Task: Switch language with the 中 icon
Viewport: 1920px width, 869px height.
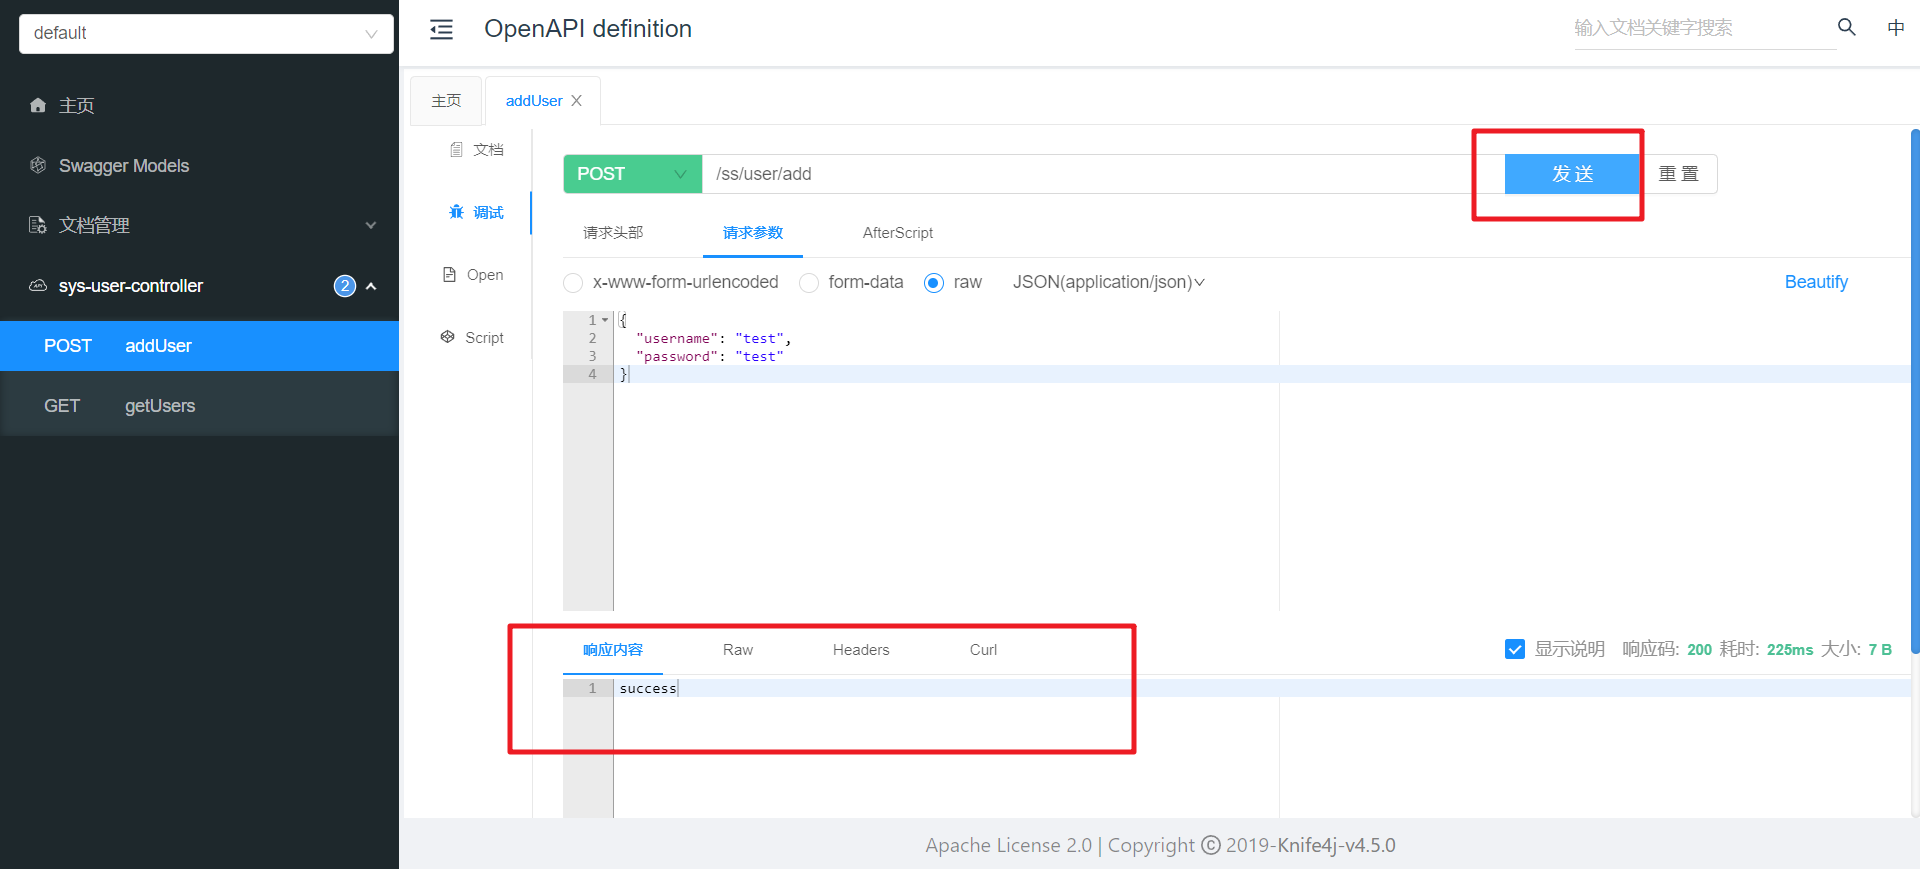Action: 1895,28
